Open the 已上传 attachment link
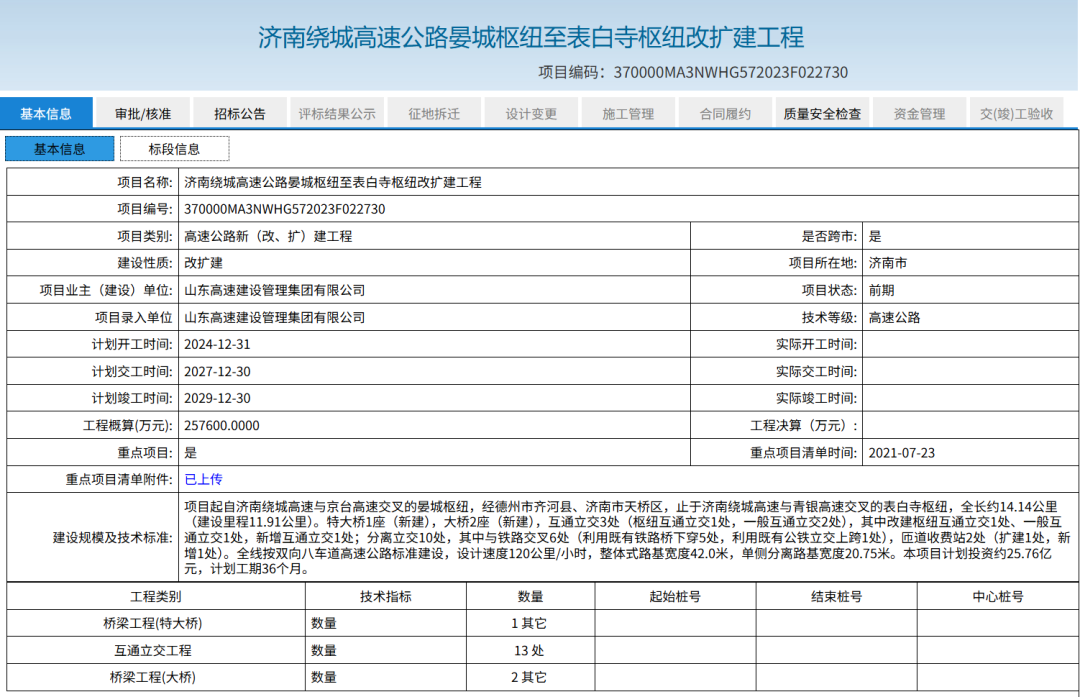Image resolution: width=1080 pixels, height=697 pixels. coord(203,479)
